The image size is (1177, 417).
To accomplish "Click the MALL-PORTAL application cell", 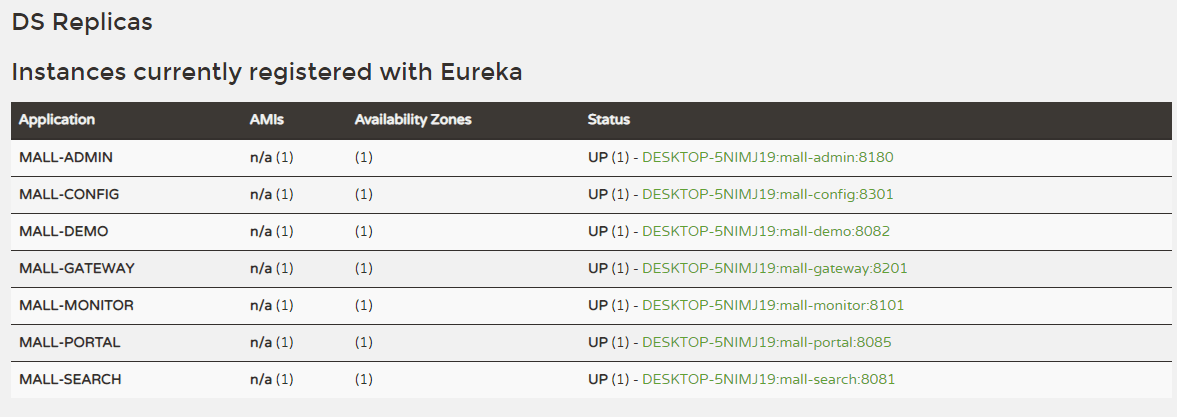I will pyautogui.click(x=70, y=342).
